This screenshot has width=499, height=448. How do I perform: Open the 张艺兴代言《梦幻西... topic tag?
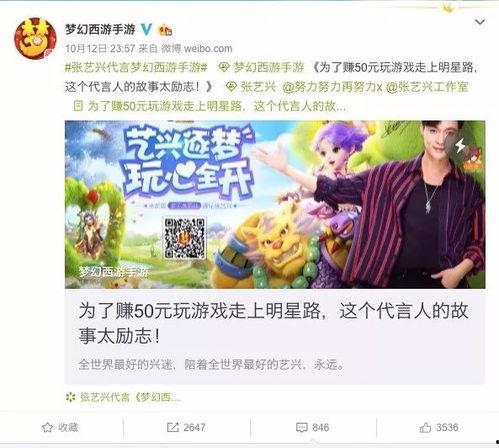pos(124,397)
